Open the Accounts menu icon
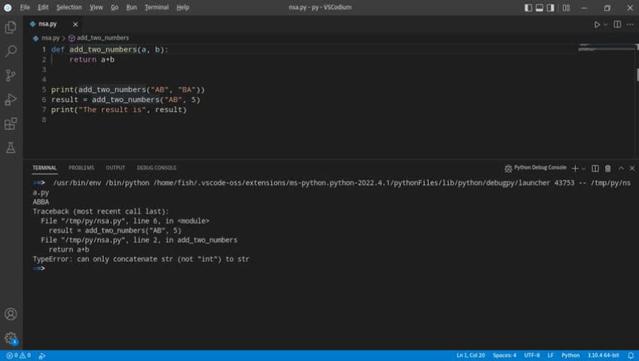 11,314
